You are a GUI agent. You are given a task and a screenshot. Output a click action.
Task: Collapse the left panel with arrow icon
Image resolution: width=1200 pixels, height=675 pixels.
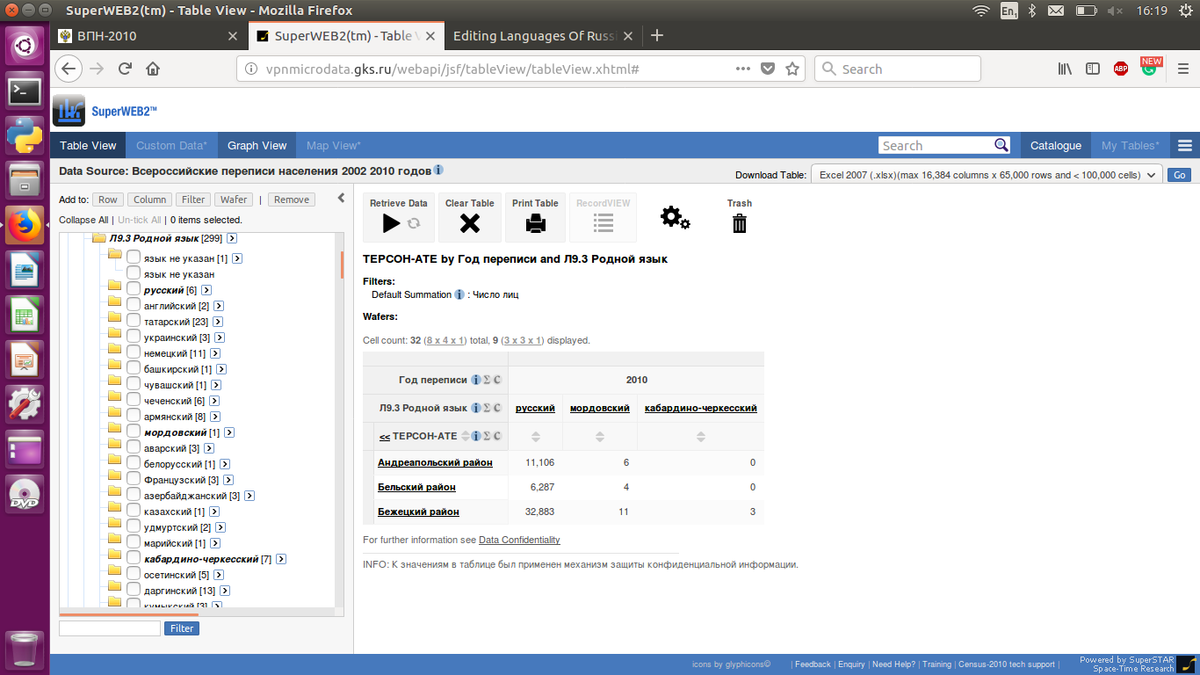(339, 198)
